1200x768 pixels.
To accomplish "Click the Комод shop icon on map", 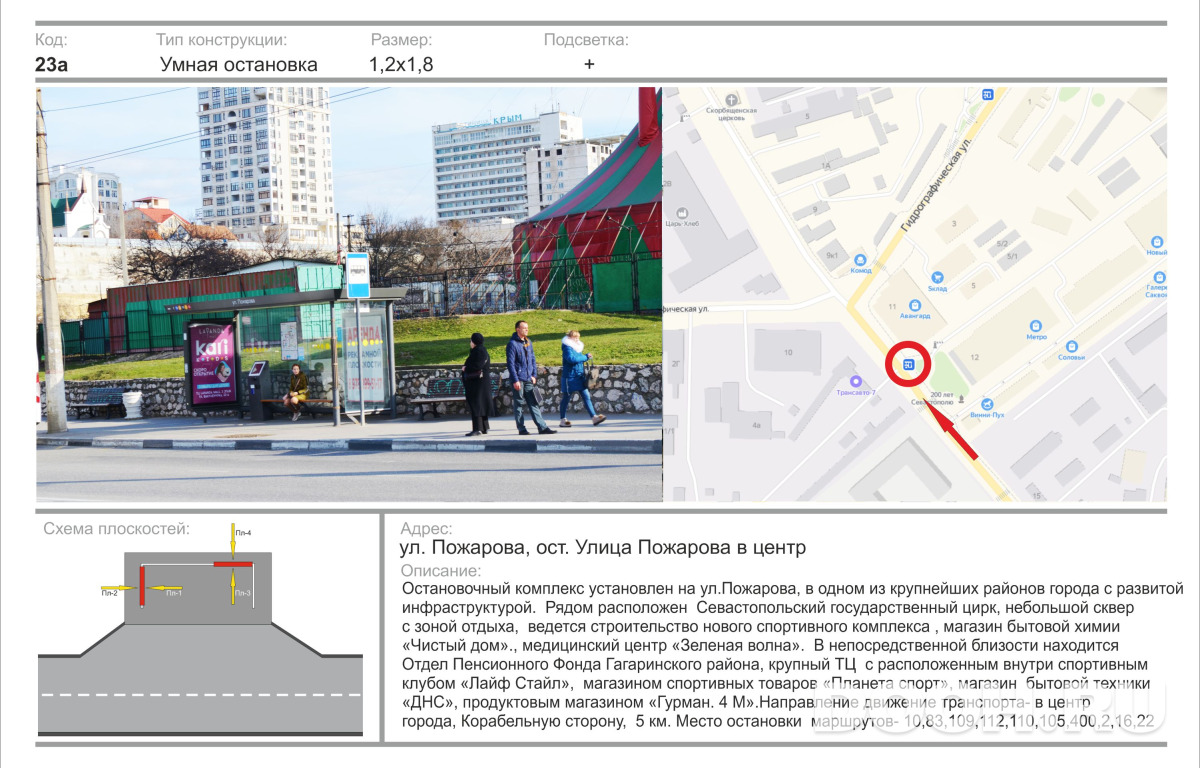I will click(860, 259).
